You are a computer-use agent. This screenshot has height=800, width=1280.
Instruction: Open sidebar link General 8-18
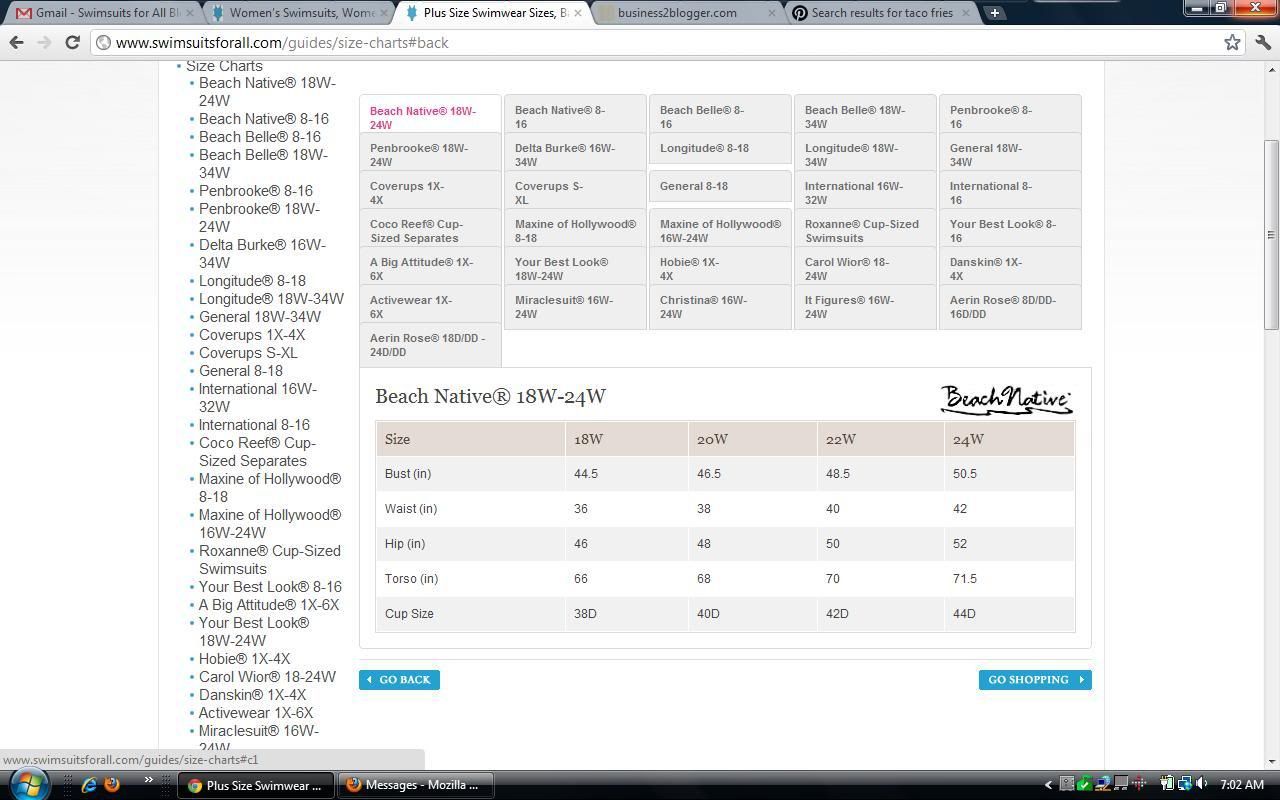pyautogui.click(x=241, y=371)
